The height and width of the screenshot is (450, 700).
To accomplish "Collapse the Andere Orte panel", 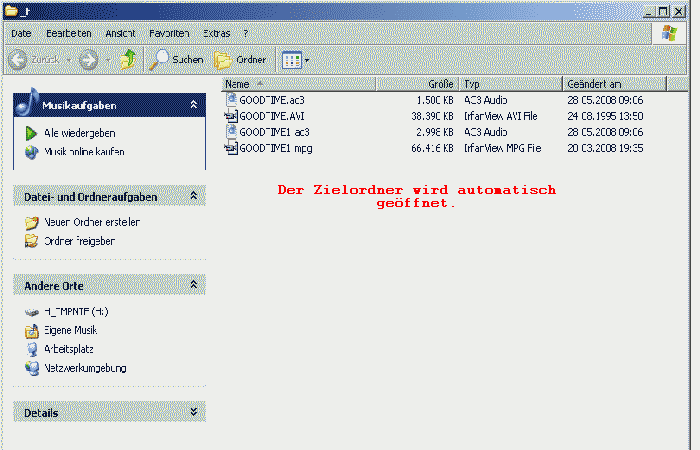I will [193, 285].
